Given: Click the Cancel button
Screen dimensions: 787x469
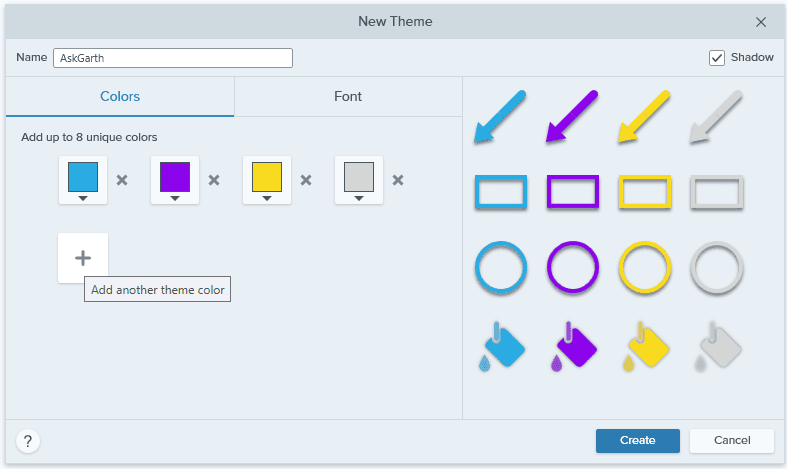Looking at the screenshot, I should pyautogui.click(x=732, y=440).
